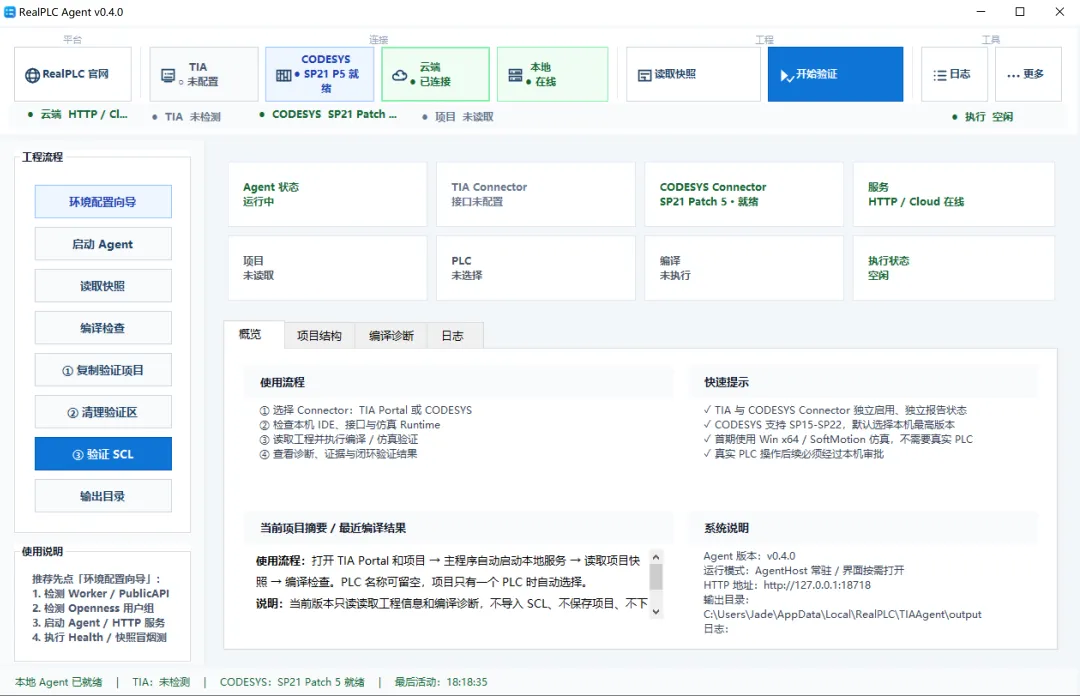
Task: Switch to the 编译诊断 tab
Action: pyautogui.click(x=391, y=336)
